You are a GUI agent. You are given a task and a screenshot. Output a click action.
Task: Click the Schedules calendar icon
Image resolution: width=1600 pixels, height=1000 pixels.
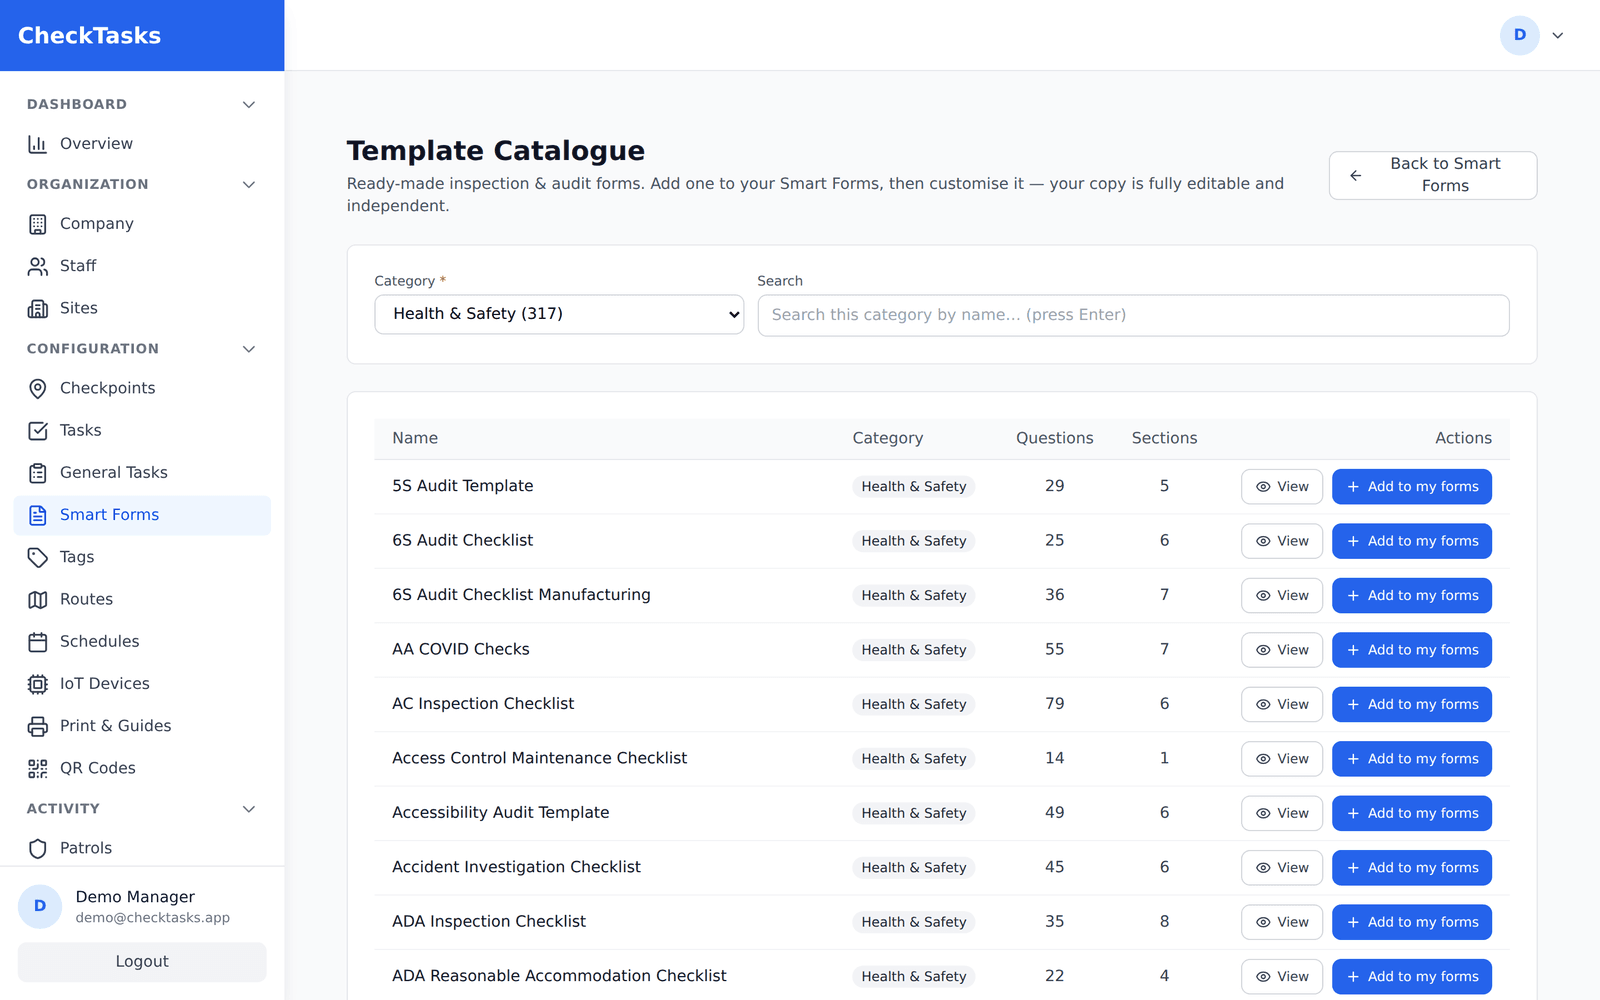click(38, 642)
